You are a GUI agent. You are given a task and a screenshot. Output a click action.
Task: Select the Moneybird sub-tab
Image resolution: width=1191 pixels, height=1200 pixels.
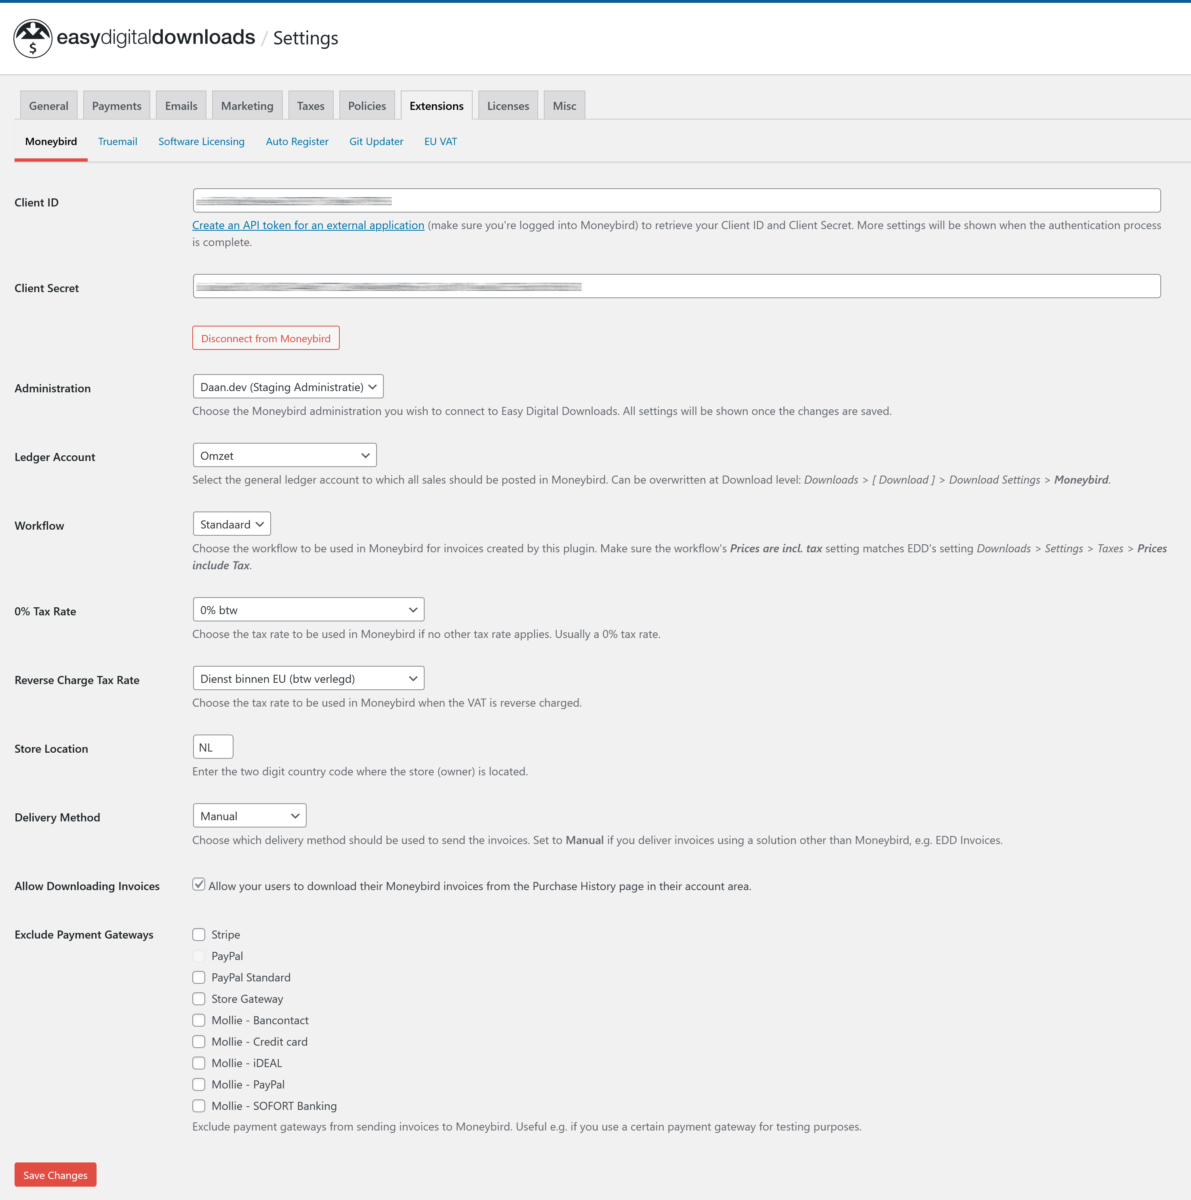tap(51, 142)
